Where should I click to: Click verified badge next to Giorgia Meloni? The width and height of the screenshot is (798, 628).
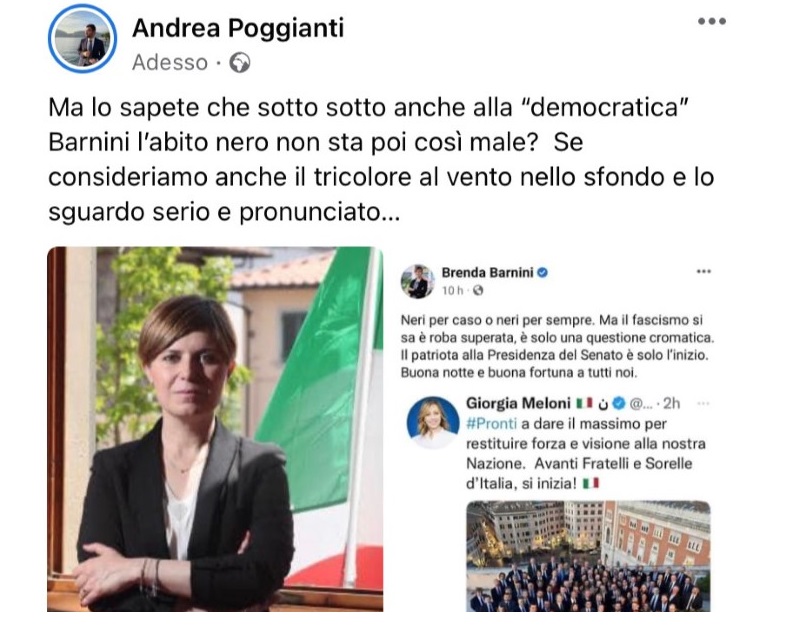point(618,404)
